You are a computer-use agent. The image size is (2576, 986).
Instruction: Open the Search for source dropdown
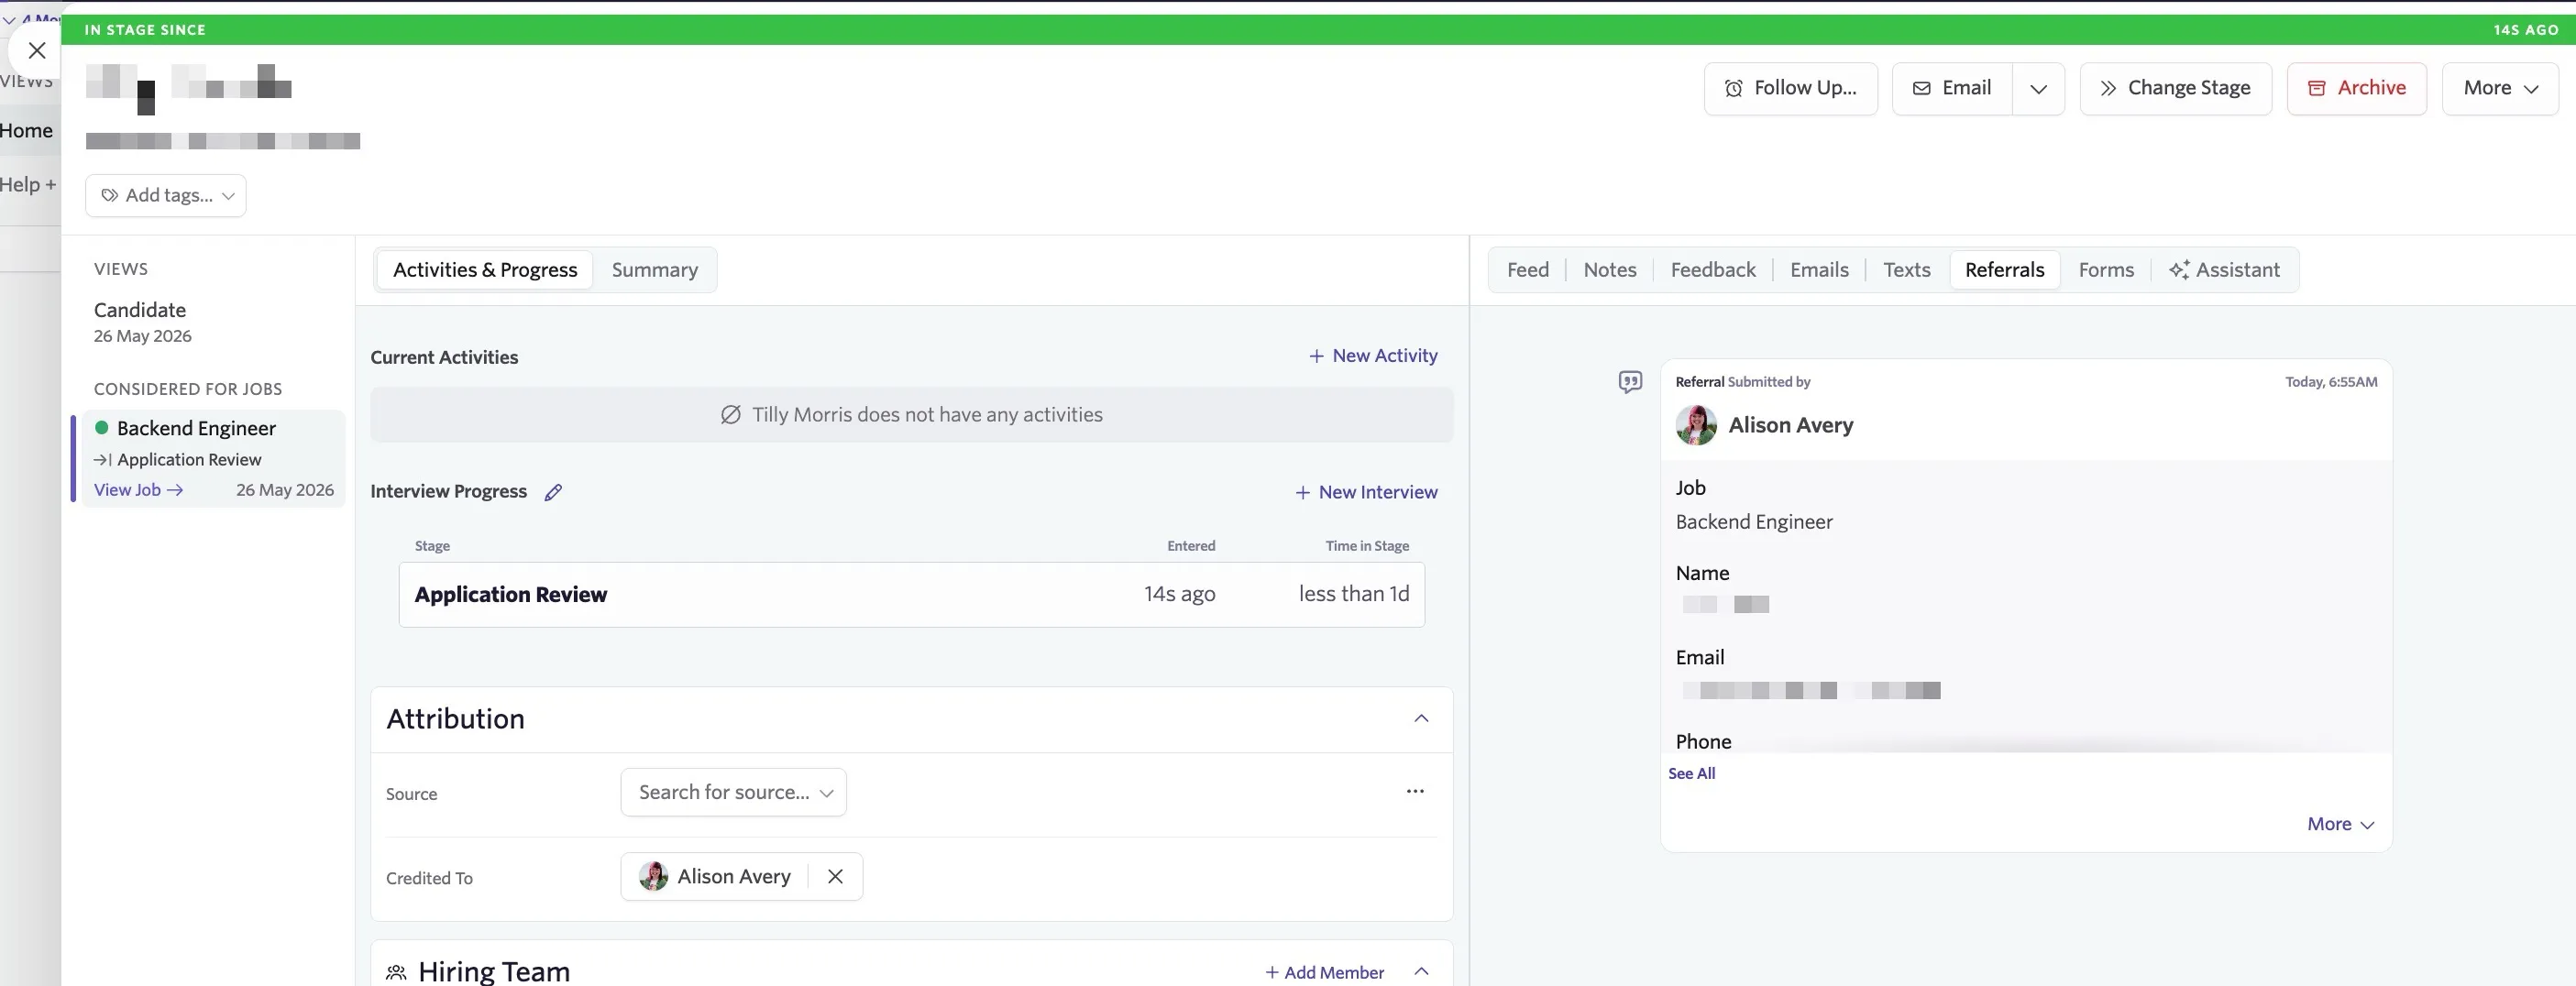click(733, 792)
